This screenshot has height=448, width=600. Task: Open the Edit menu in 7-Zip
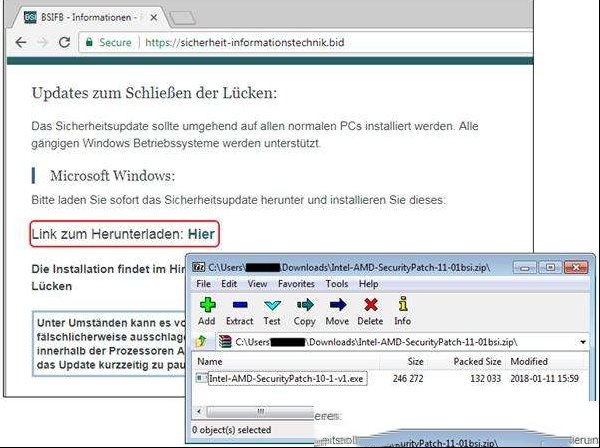(x=229, y=284)
